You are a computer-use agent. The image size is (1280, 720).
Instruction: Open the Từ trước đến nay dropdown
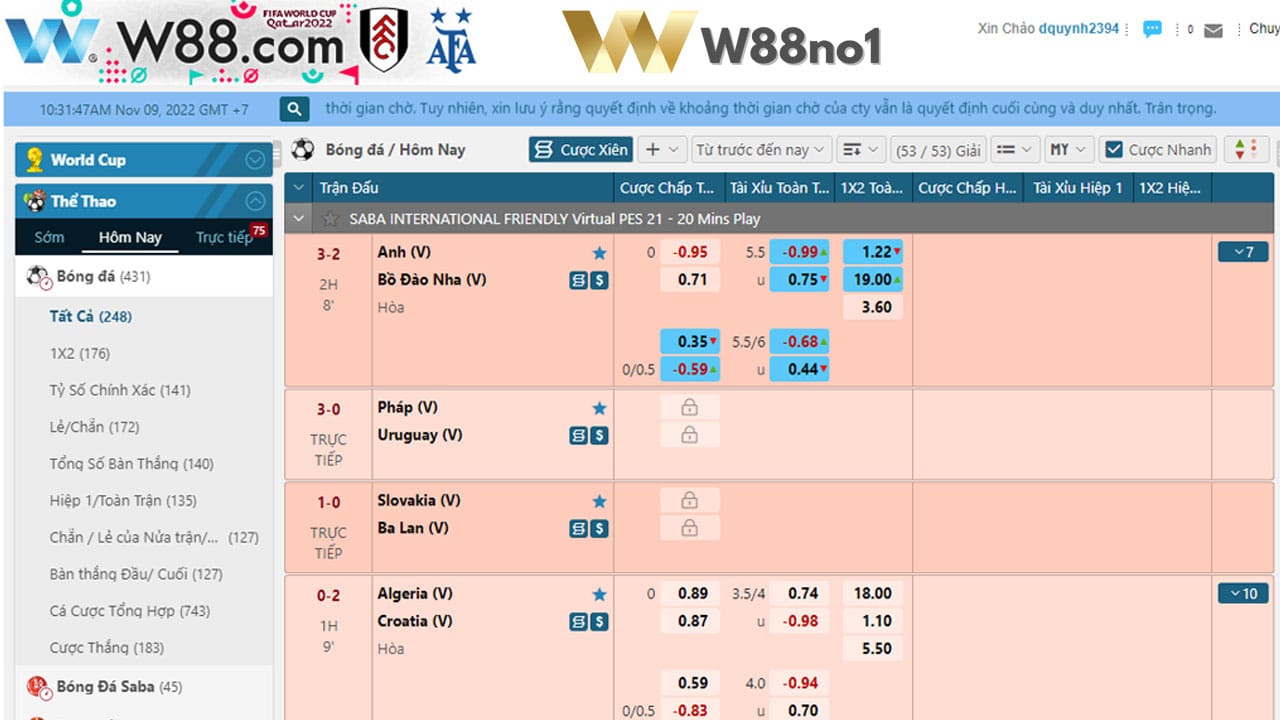pyautogui.click(x=762, y=150)
